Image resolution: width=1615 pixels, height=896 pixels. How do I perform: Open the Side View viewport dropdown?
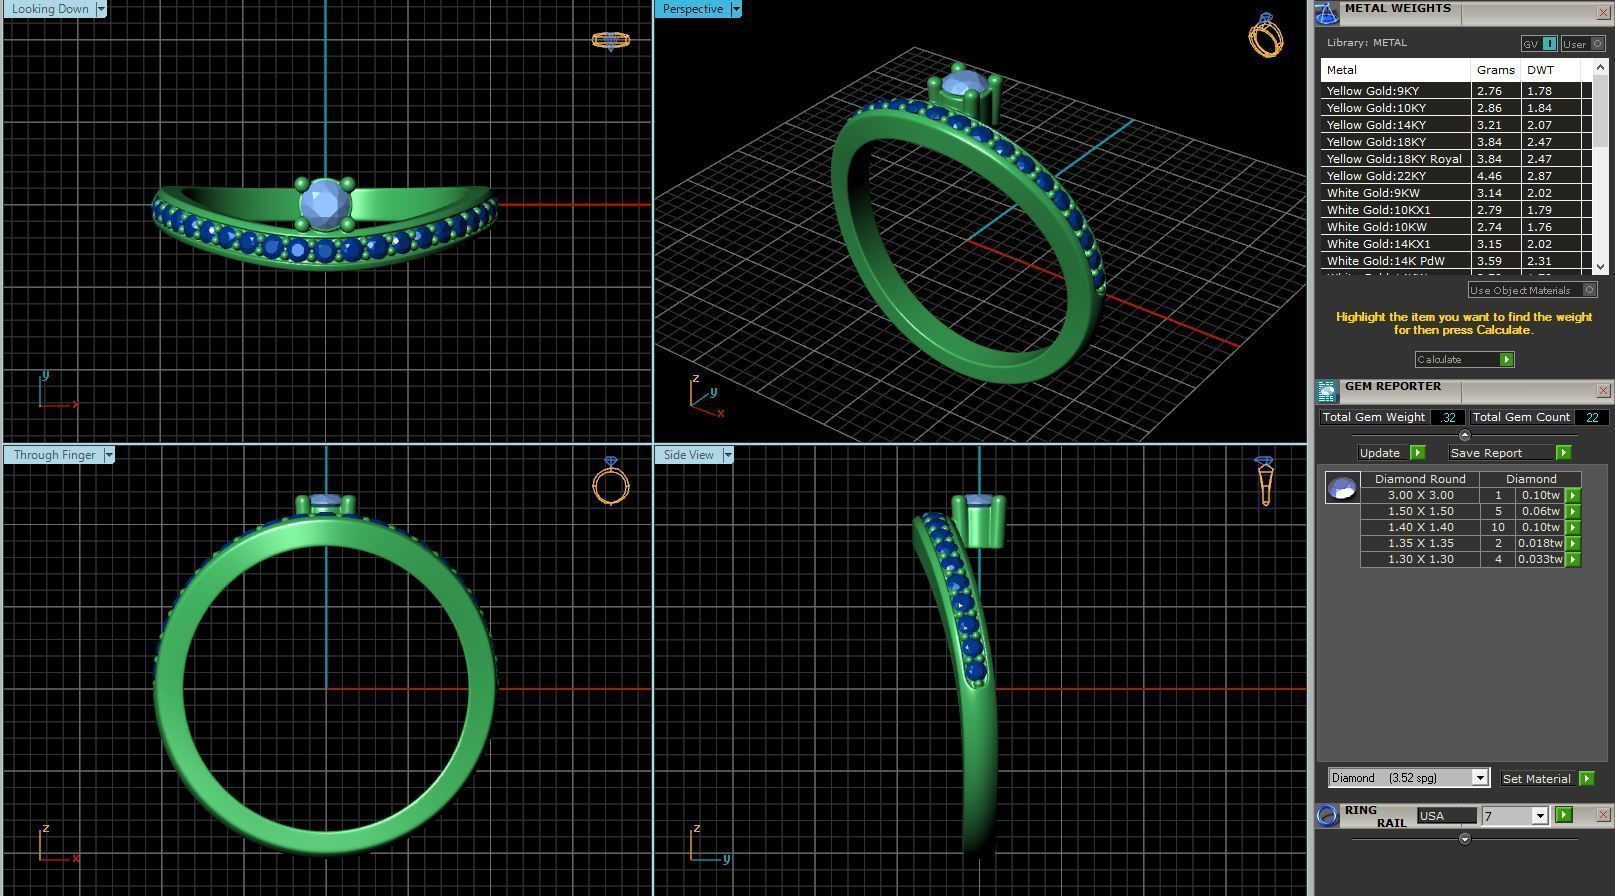coord(728,455)
